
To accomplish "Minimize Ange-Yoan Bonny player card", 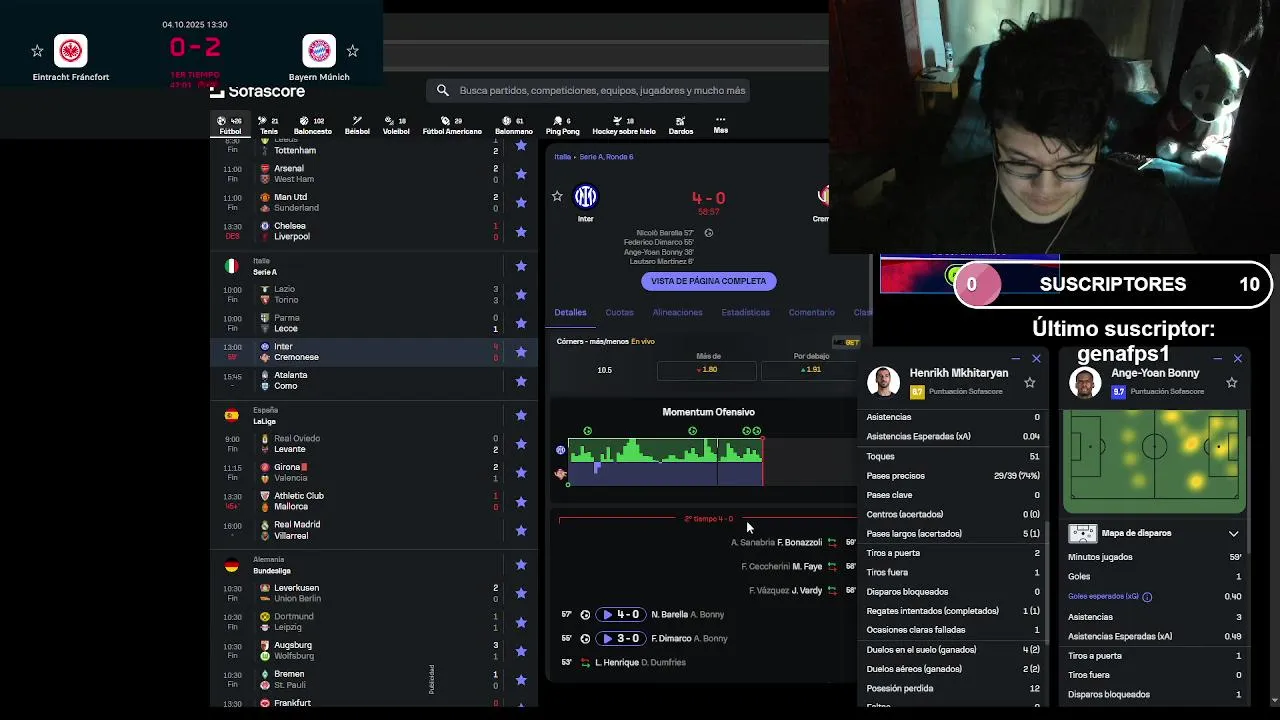I will (x=1217, y=358).
